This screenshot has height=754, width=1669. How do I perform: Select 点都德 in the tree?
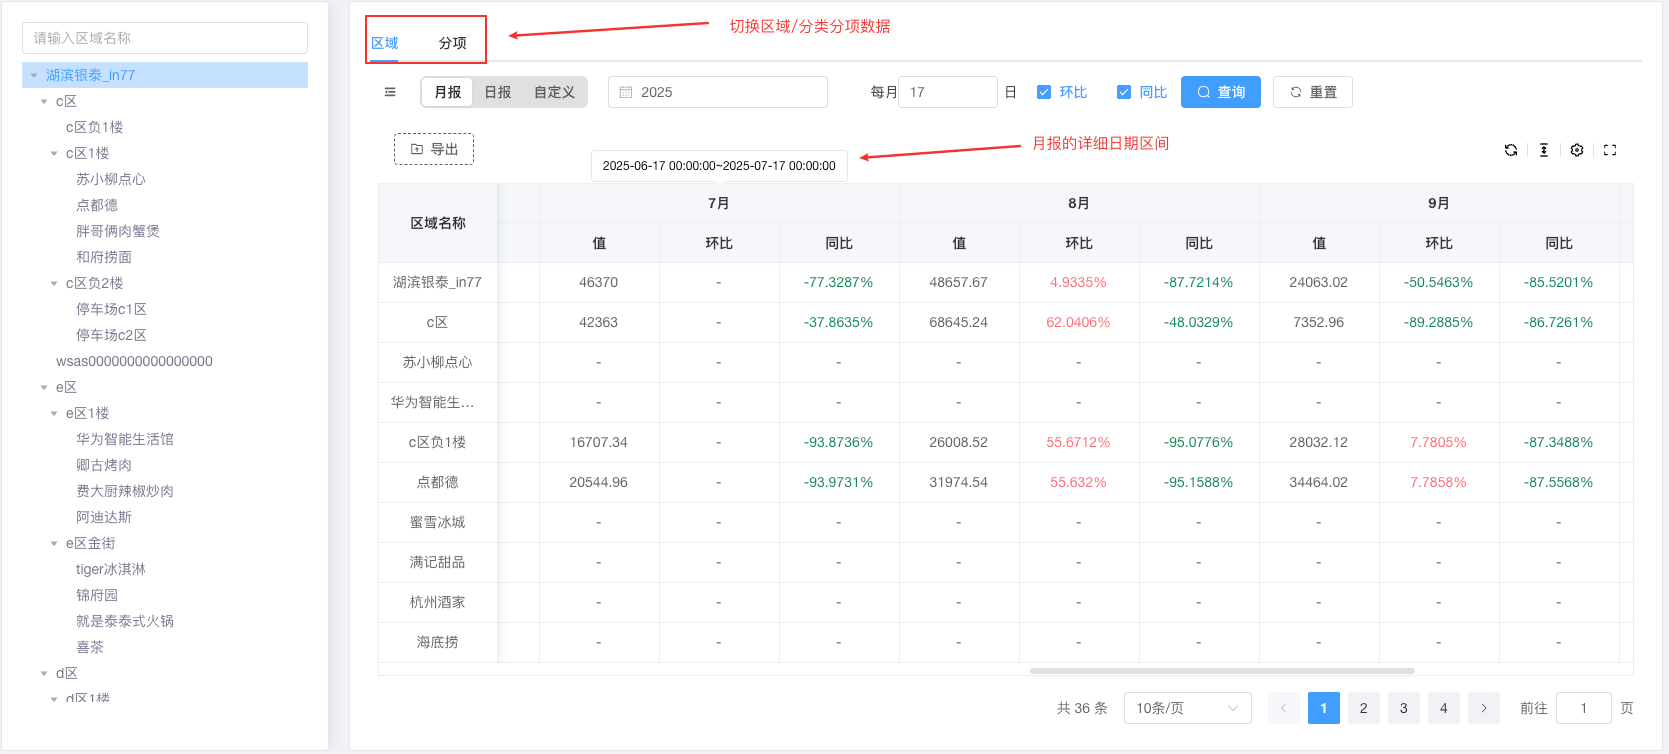[97, 205]
